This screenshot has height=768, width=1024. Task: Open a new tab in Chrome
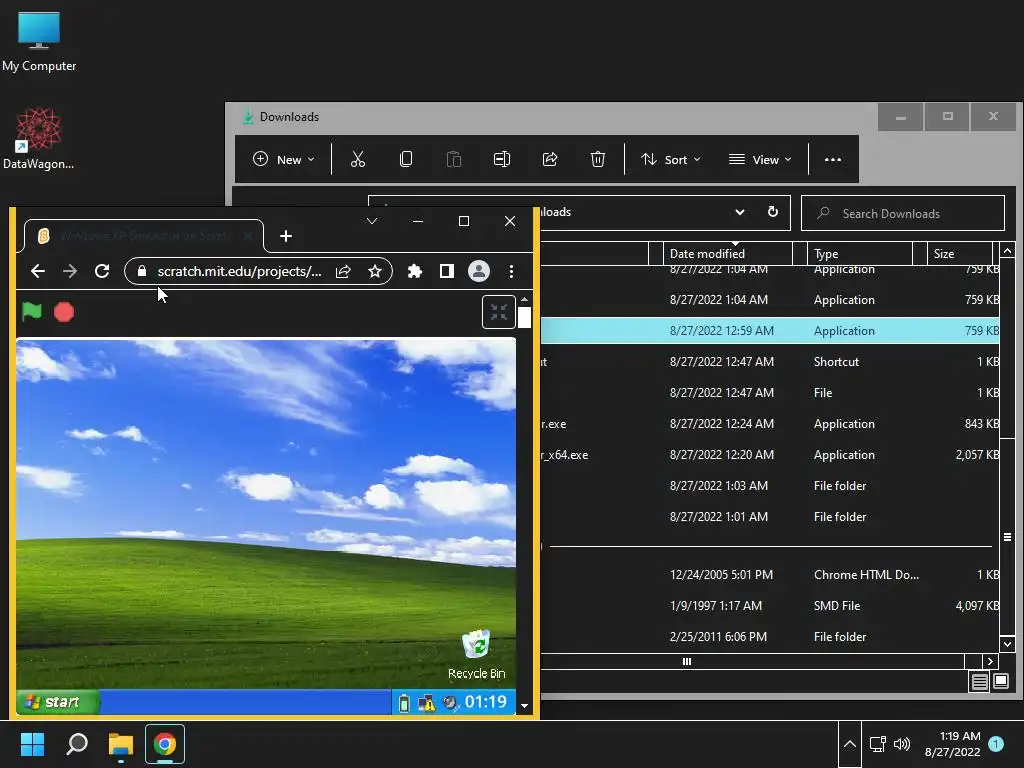[x=285, y=236]
